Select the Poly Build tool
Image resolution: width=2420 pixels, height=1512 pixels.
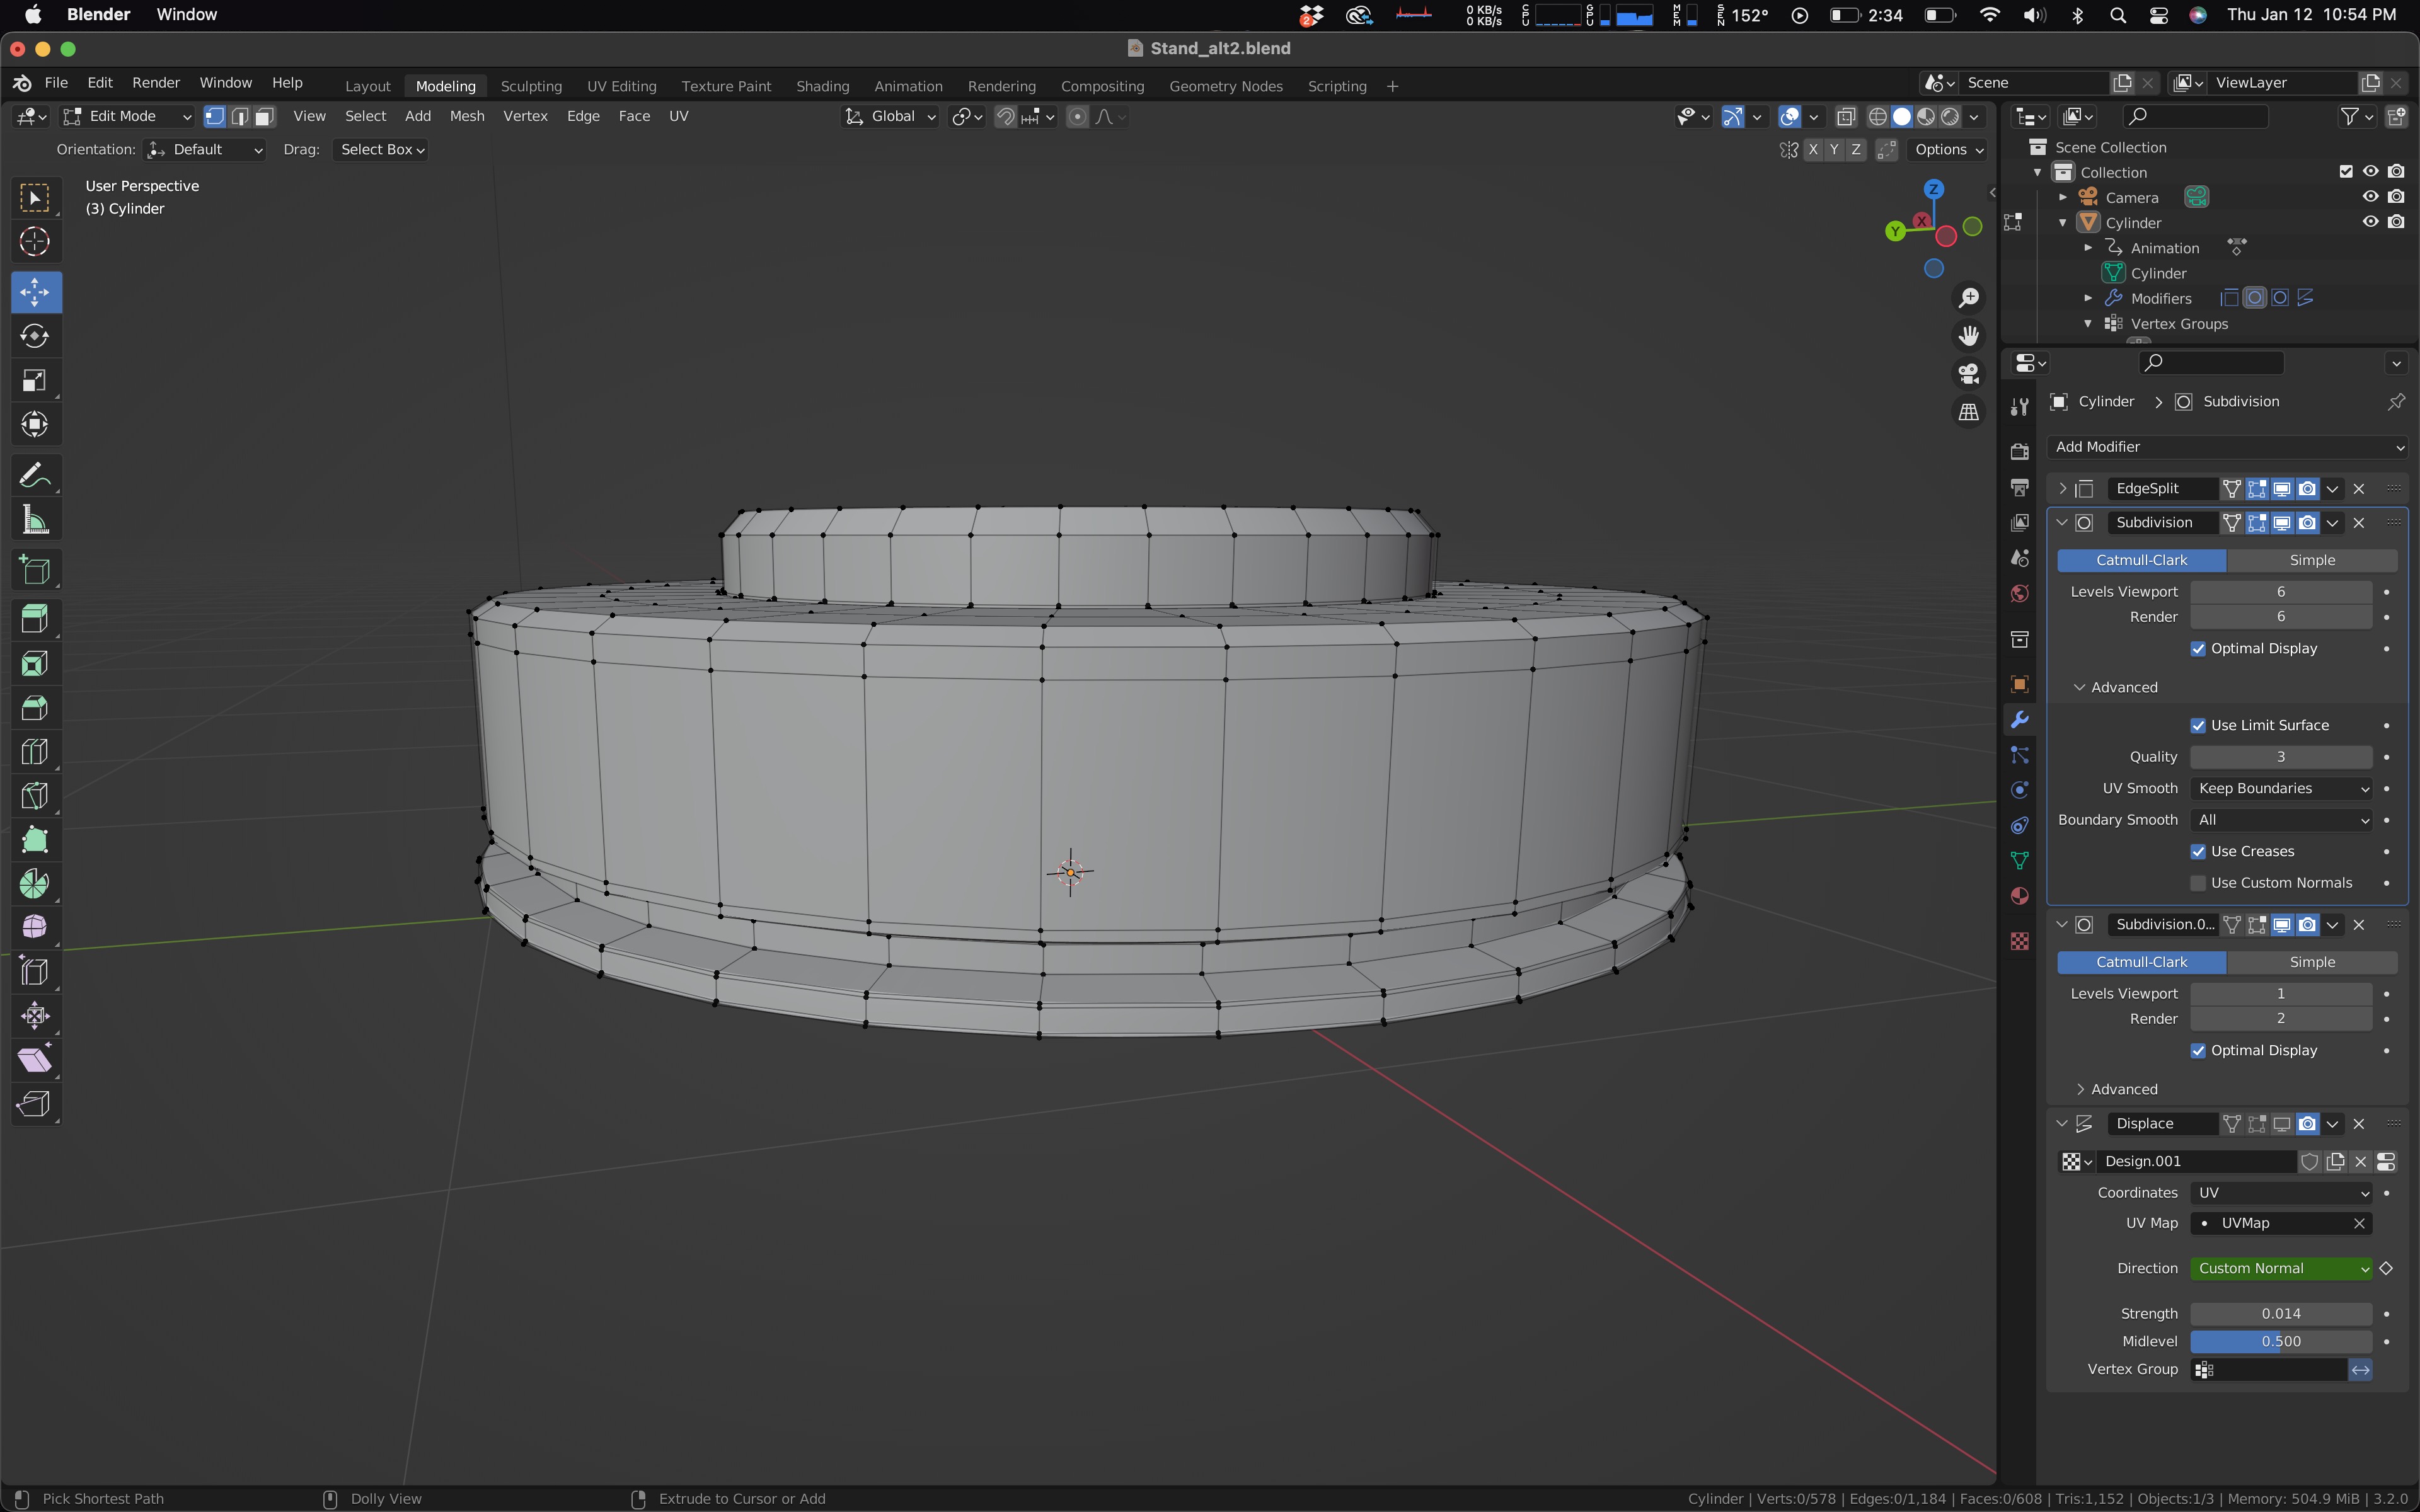(35, 840)
